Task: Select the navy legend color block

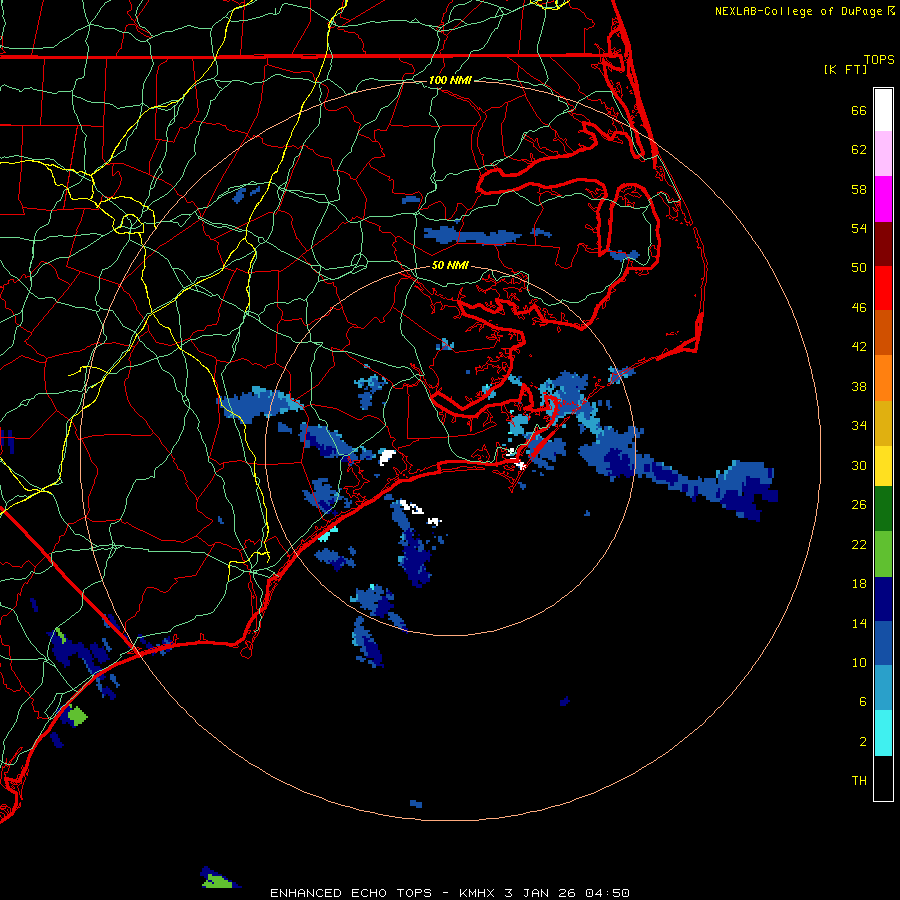Action: click(x=883, y=599)
